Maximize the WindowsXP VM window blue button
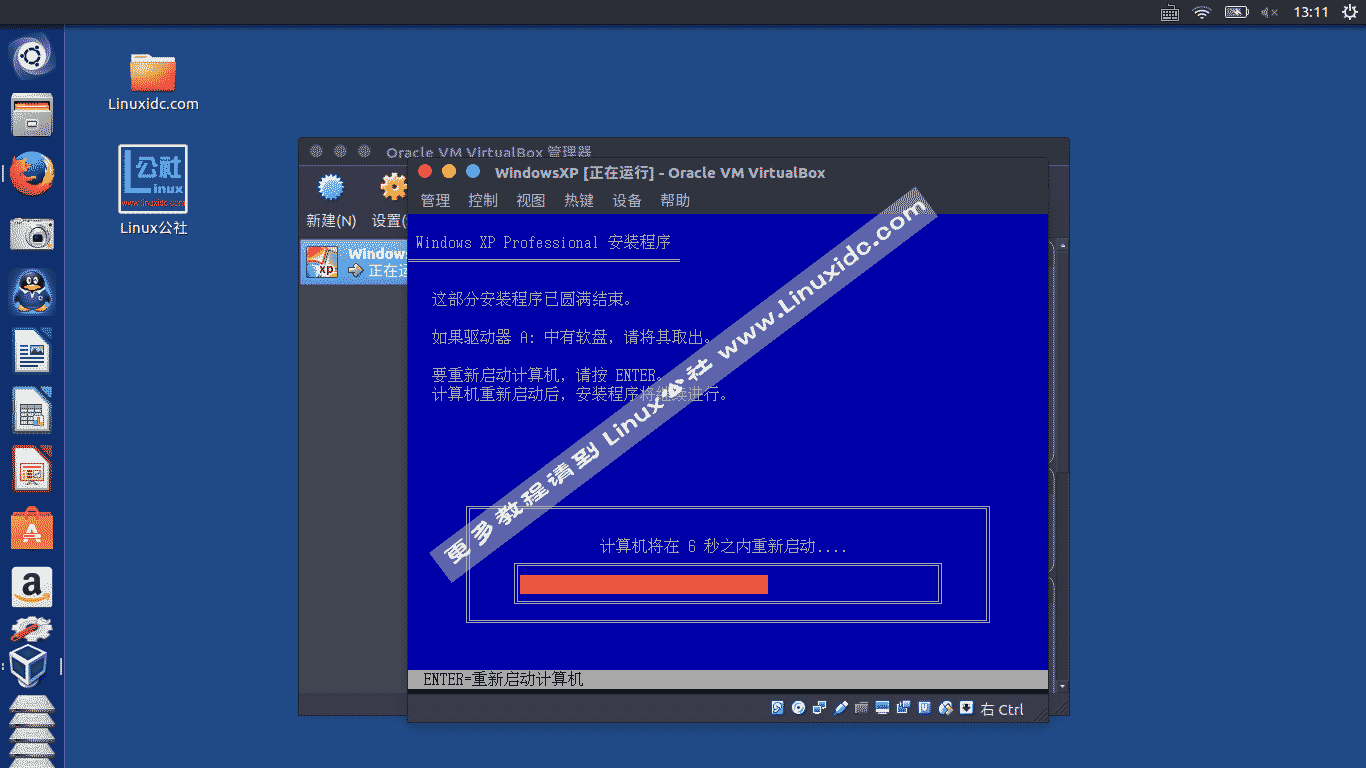The image size is (1366, 768). click(473, 172)
